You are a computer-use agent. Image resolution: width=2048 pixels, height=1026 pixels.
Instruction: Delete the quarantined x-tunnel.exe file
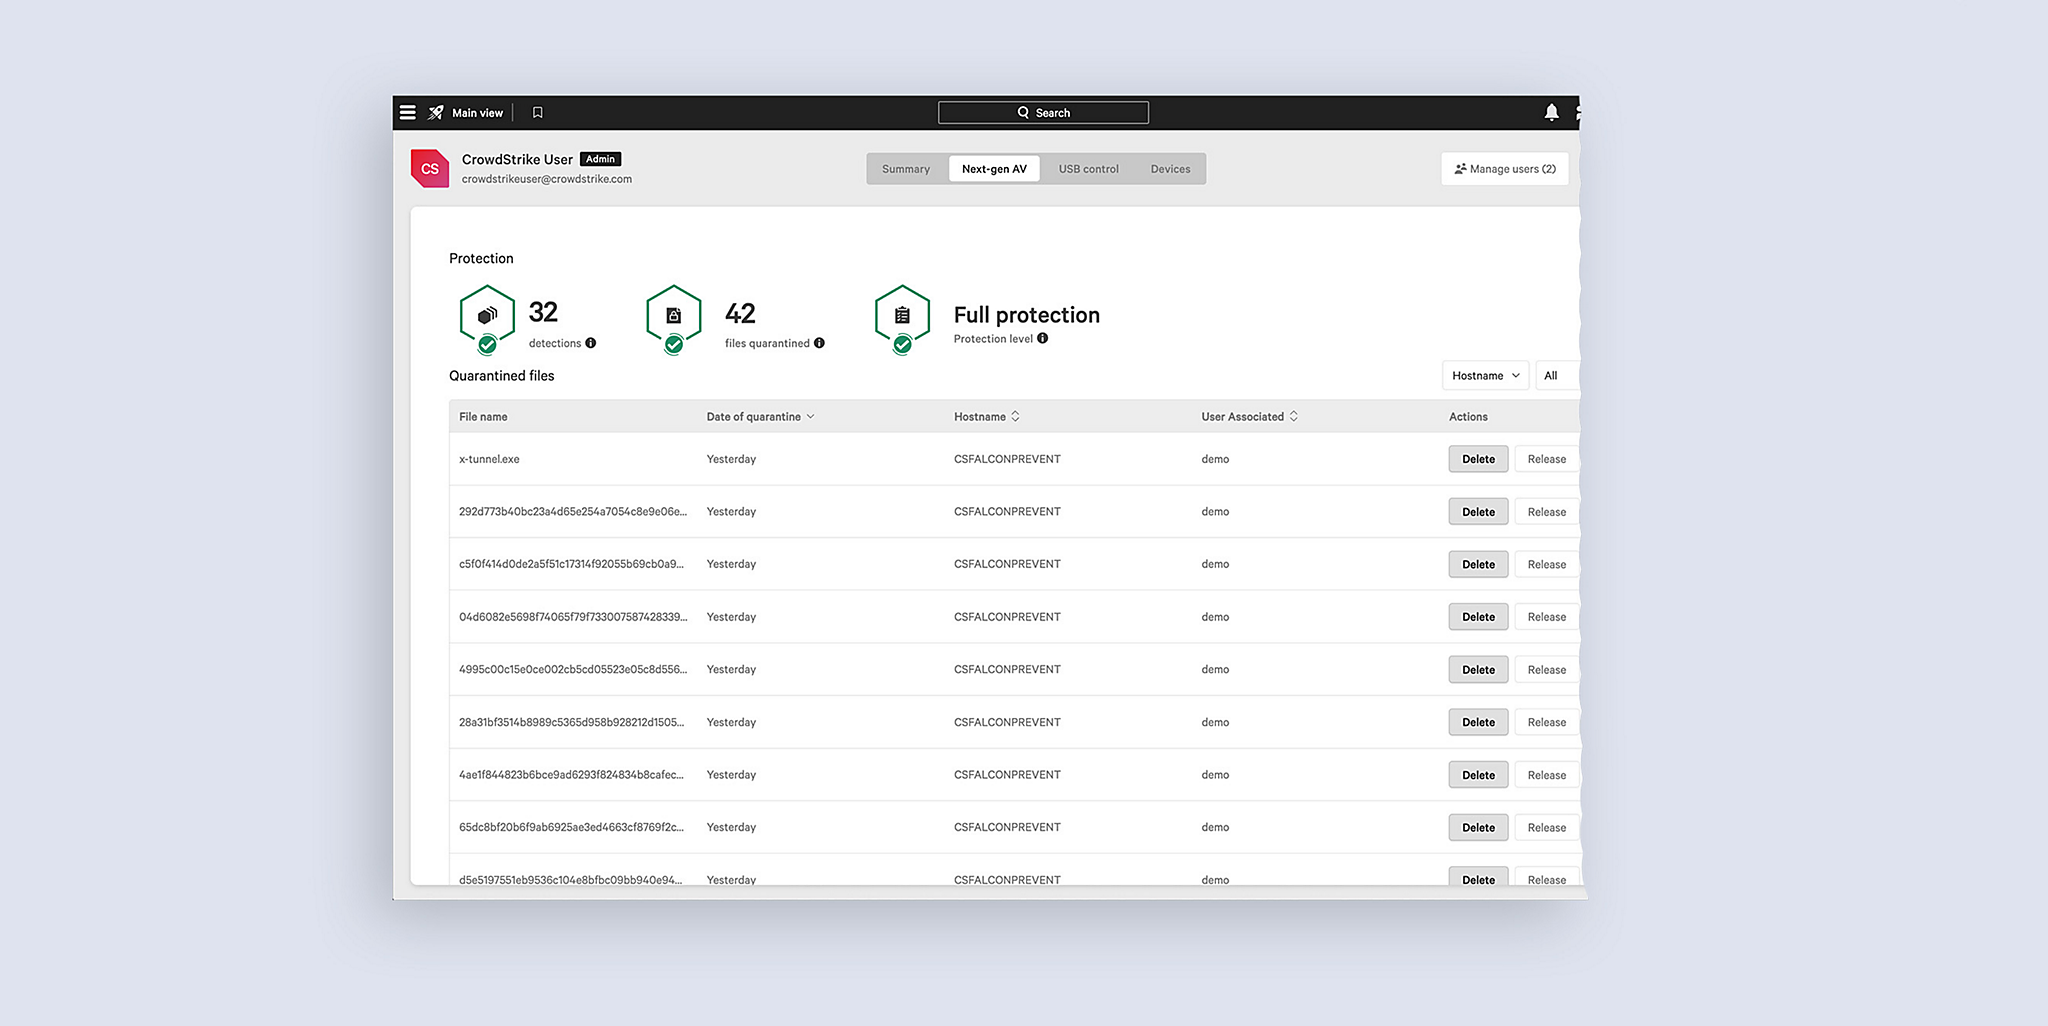pos(1478,458)
